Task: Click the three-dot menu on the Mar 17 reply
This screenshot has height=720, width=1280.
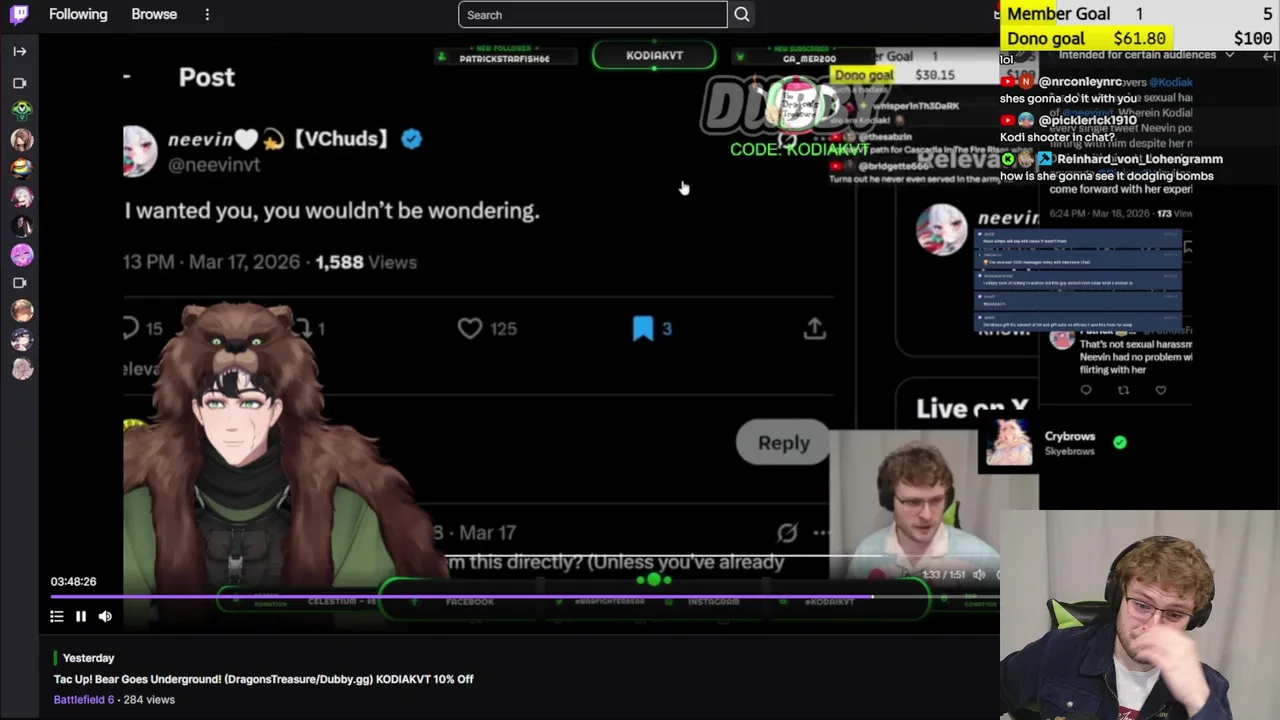Action: (x=821, y=533)
